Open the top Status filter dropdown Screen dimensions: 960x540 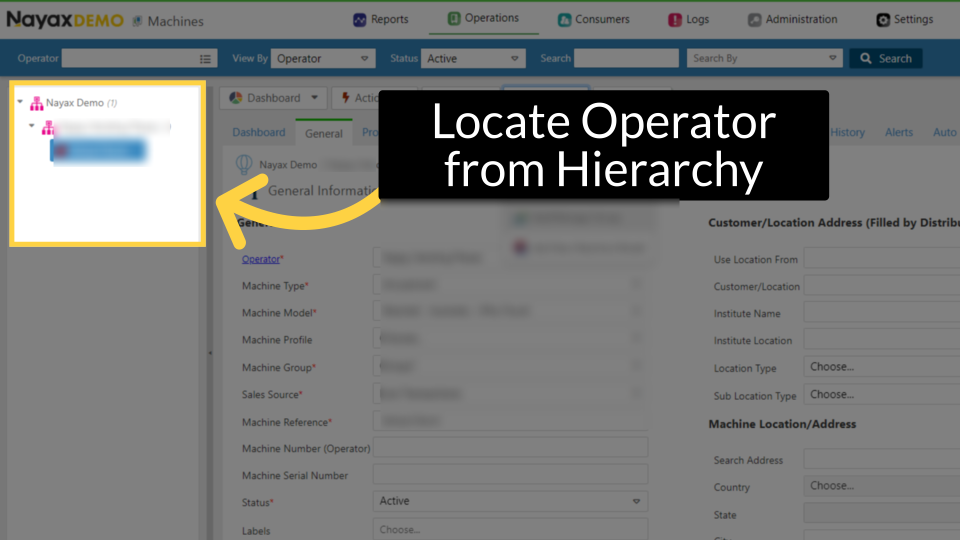pyautogui.click(x=473, y=59)
